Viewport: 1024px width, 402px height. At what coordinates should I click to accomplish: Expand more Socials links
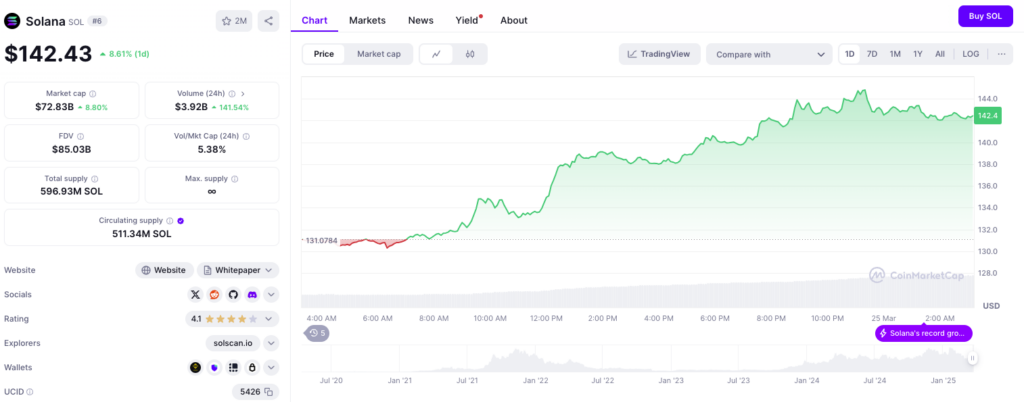(x=271, y=295)
